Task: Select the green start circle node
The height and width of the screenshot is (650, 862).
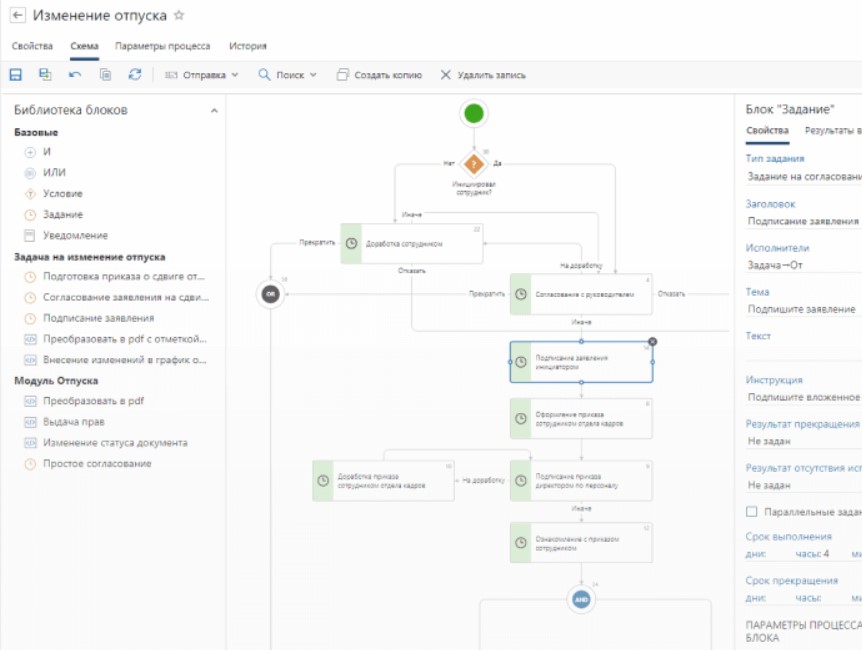Action: pyautogui.click(x=474, y=114)
